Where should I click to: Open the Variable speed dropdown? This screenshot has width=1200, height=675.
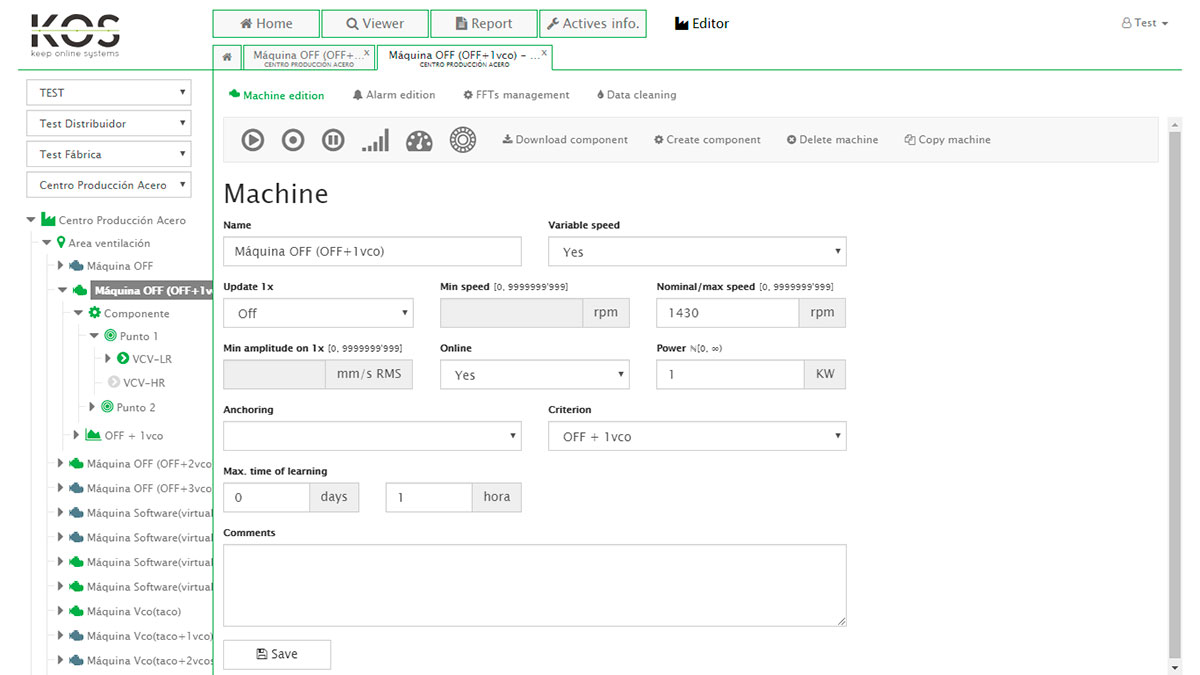coord(697,252)
